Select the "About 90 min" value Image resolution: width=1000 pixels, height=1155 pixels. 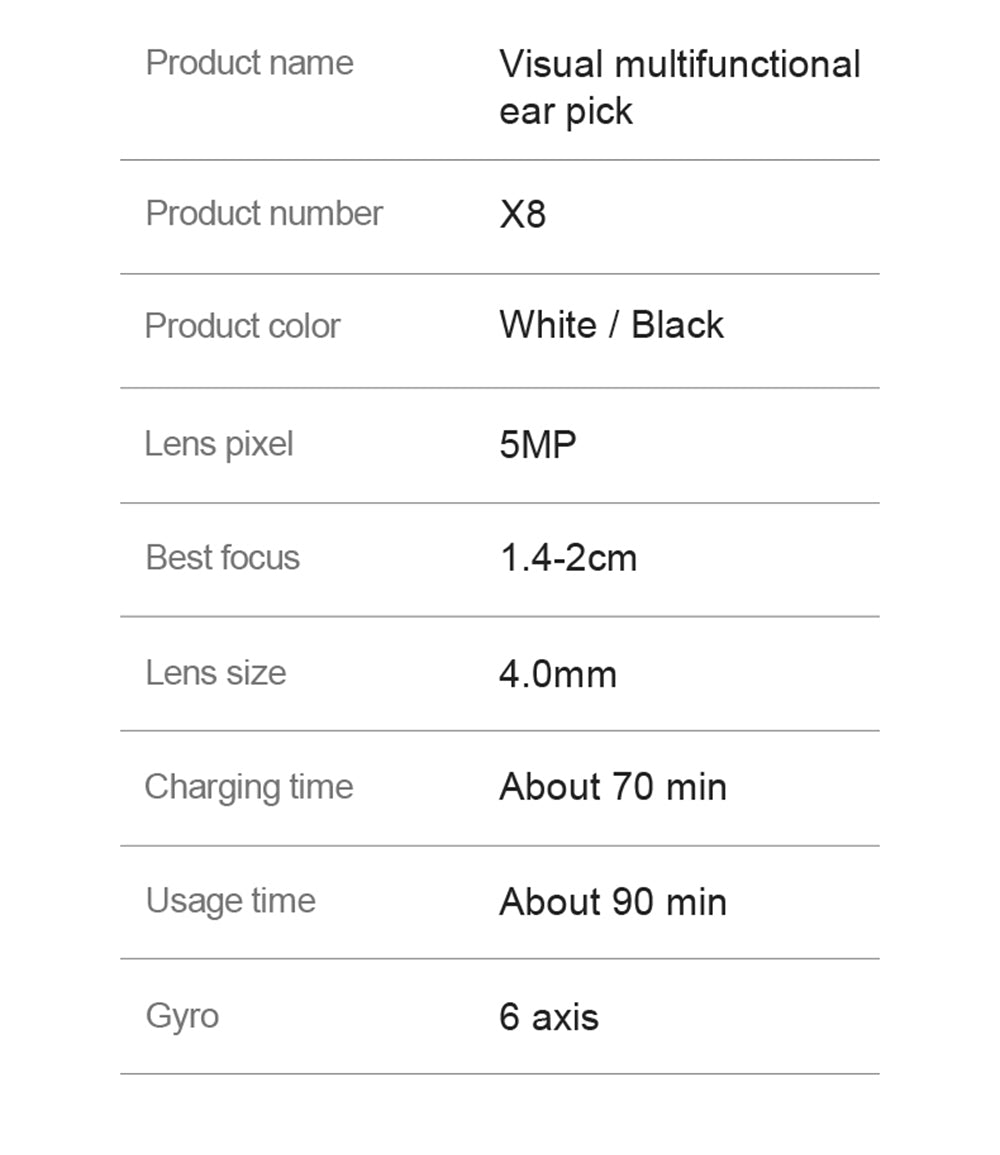pos(612,902)
